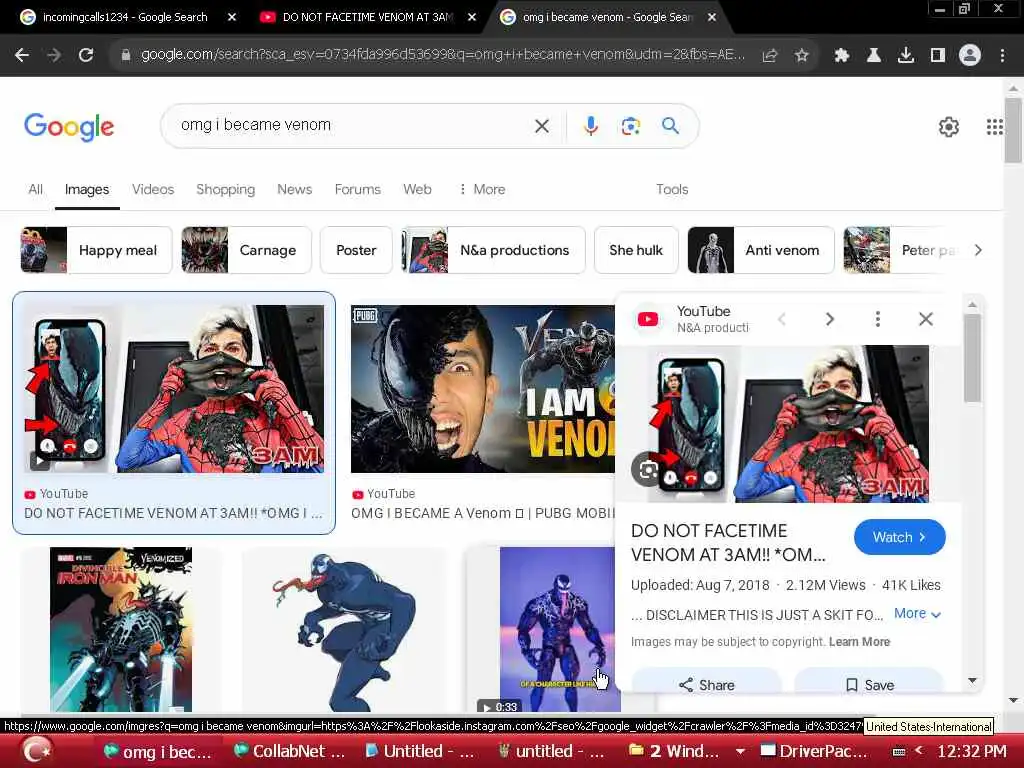Open the three-dot options in the preview panel
1024x768 pixels.
click(x=878, y=319)
